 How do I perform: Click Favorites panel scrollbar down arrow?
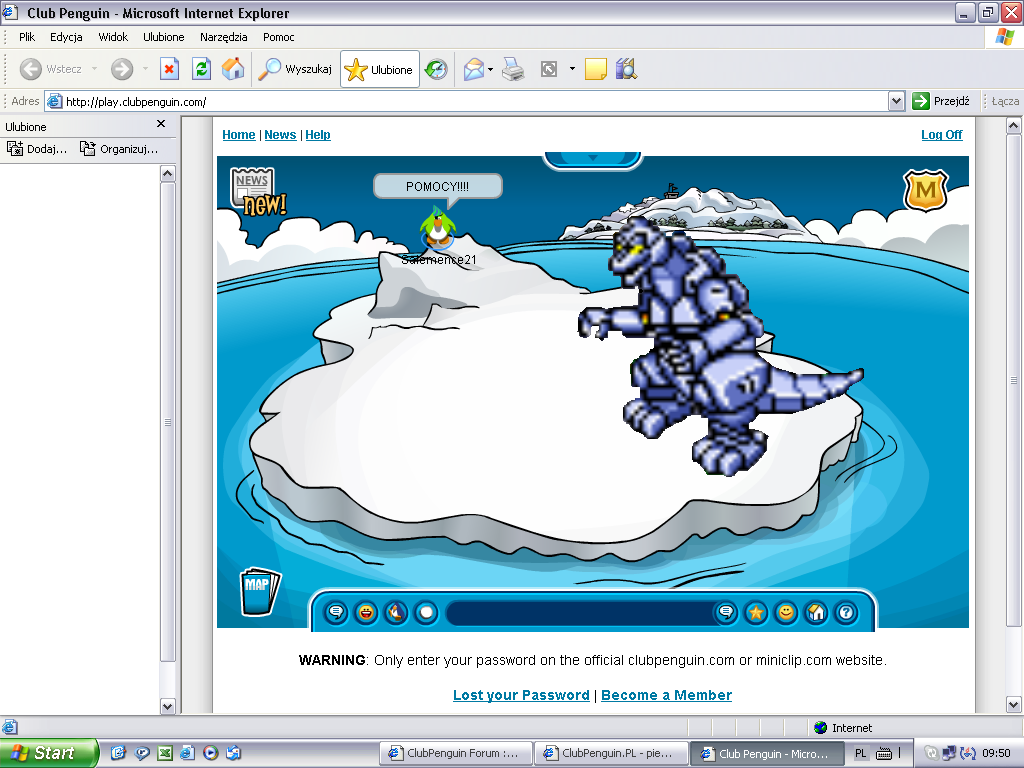[x=168, y=706]
